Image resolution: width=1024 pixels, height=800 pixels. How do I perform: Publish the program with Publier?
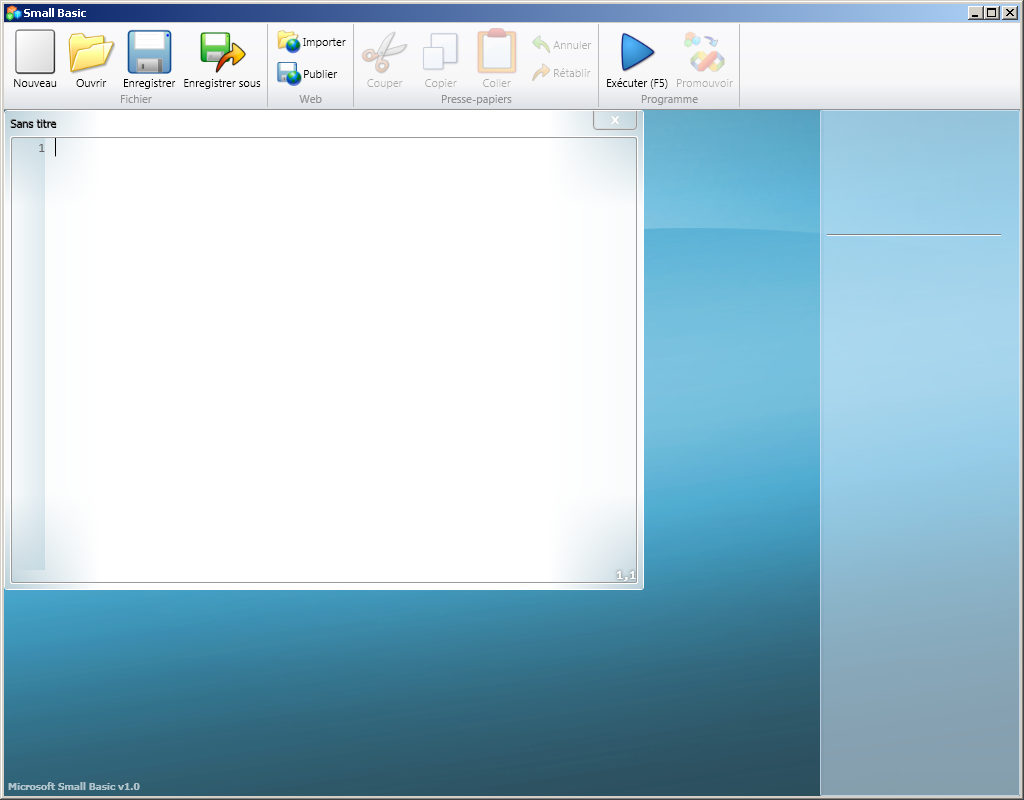308,74
